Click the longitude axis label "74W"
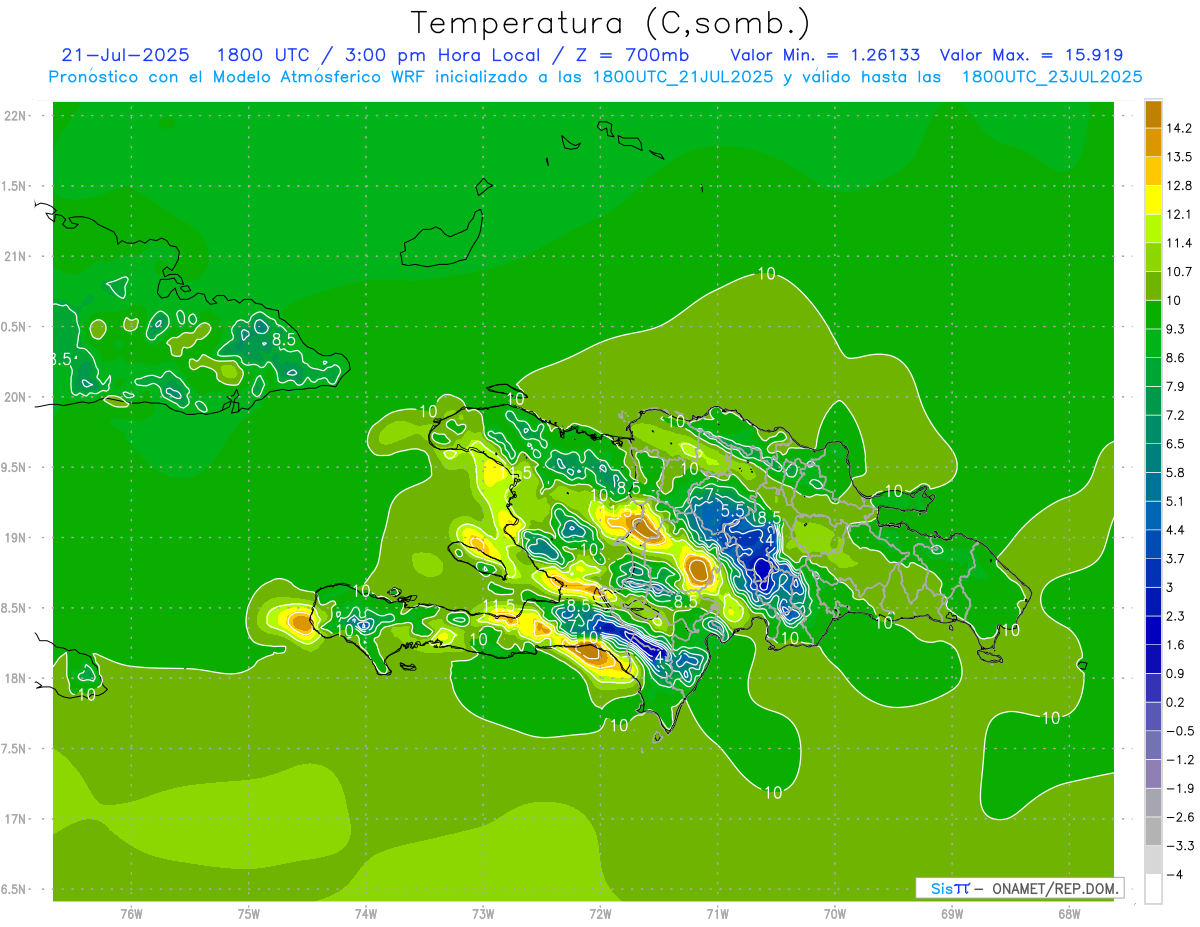Screen dimensions: 1200x927 tap(366, 914)
